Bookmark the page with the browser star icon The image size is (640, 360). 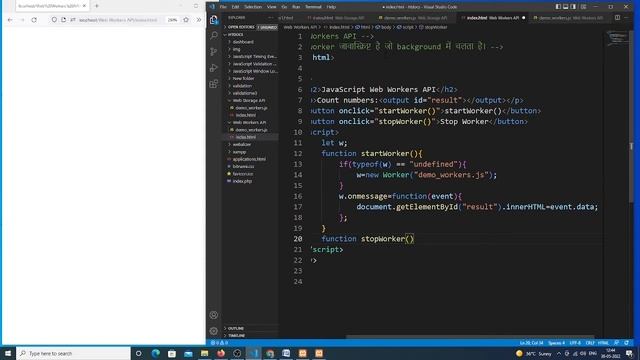tap(186, 20)
